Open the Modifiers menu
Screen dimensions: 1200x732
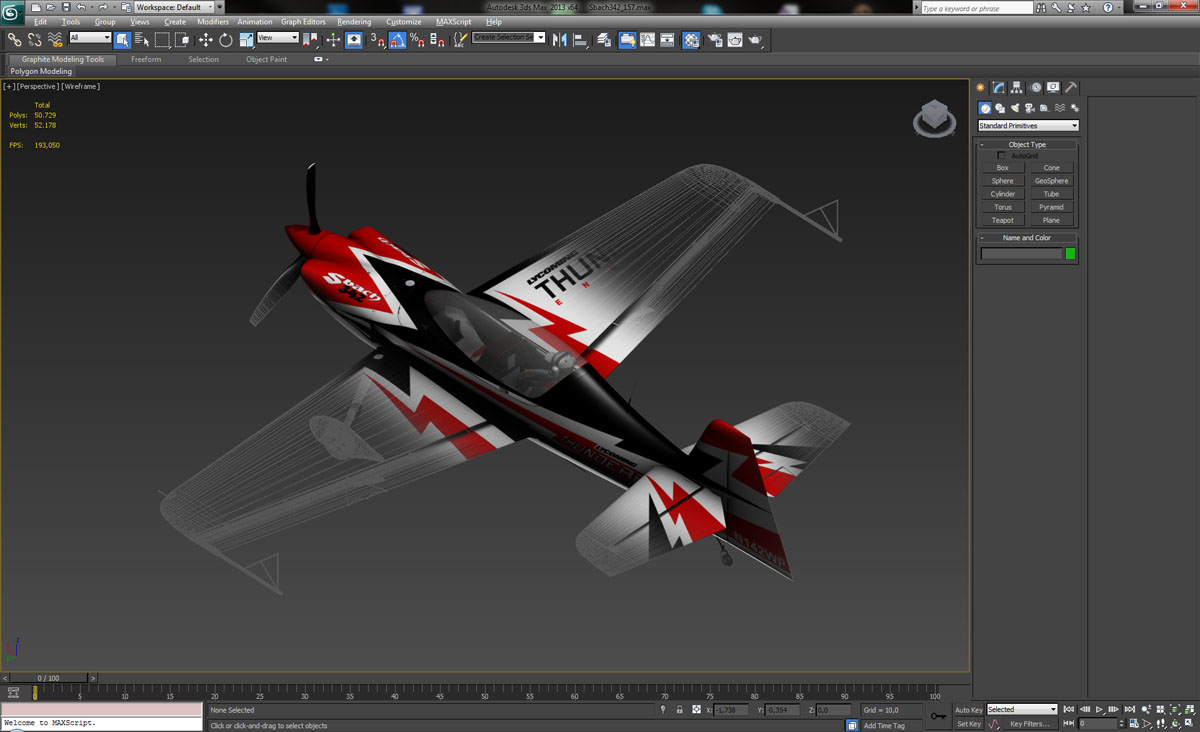212,22
